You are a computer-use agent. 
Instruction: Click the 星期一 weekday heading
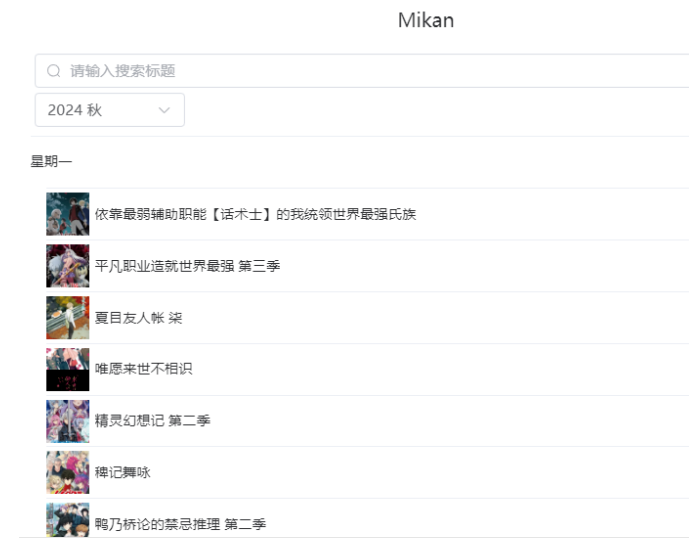[x=51, y=161]
